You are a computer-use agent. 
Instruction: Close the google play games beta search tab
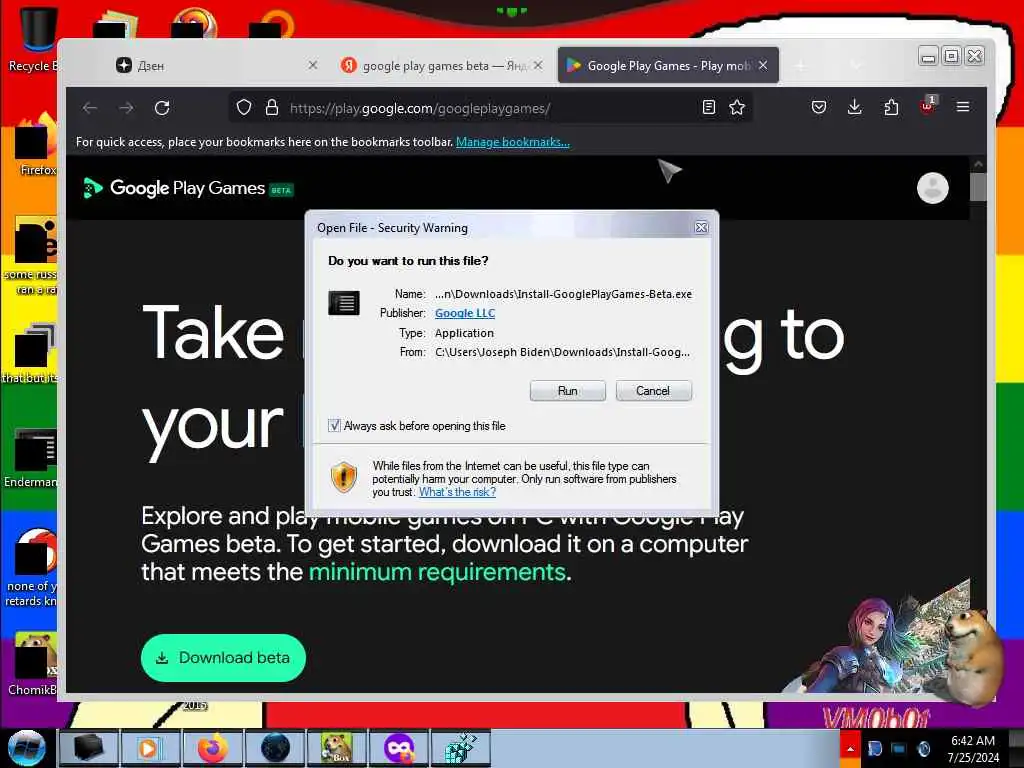537,65
